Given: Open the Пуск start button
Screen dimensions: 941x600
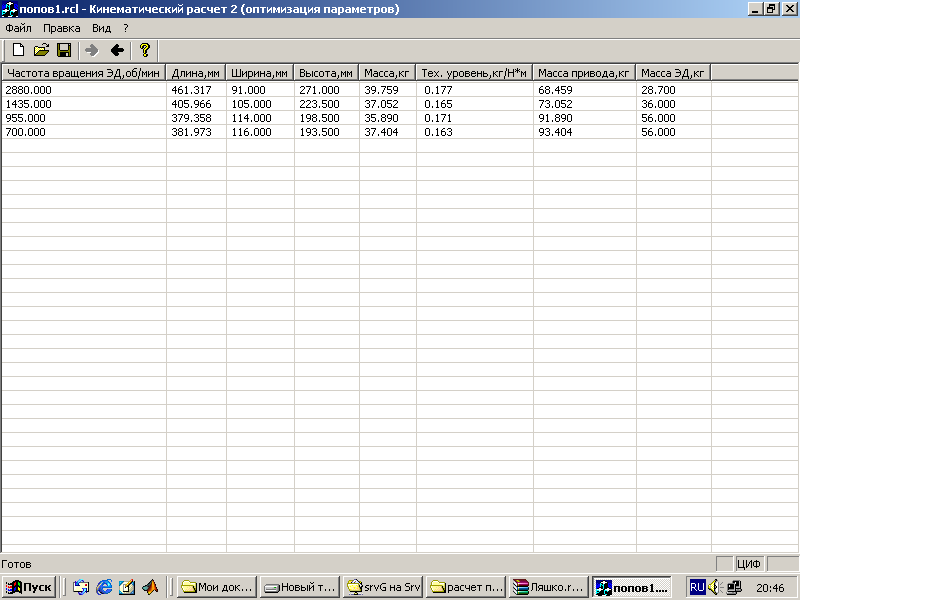Looking at the screenshot, I should pos(29,587).
